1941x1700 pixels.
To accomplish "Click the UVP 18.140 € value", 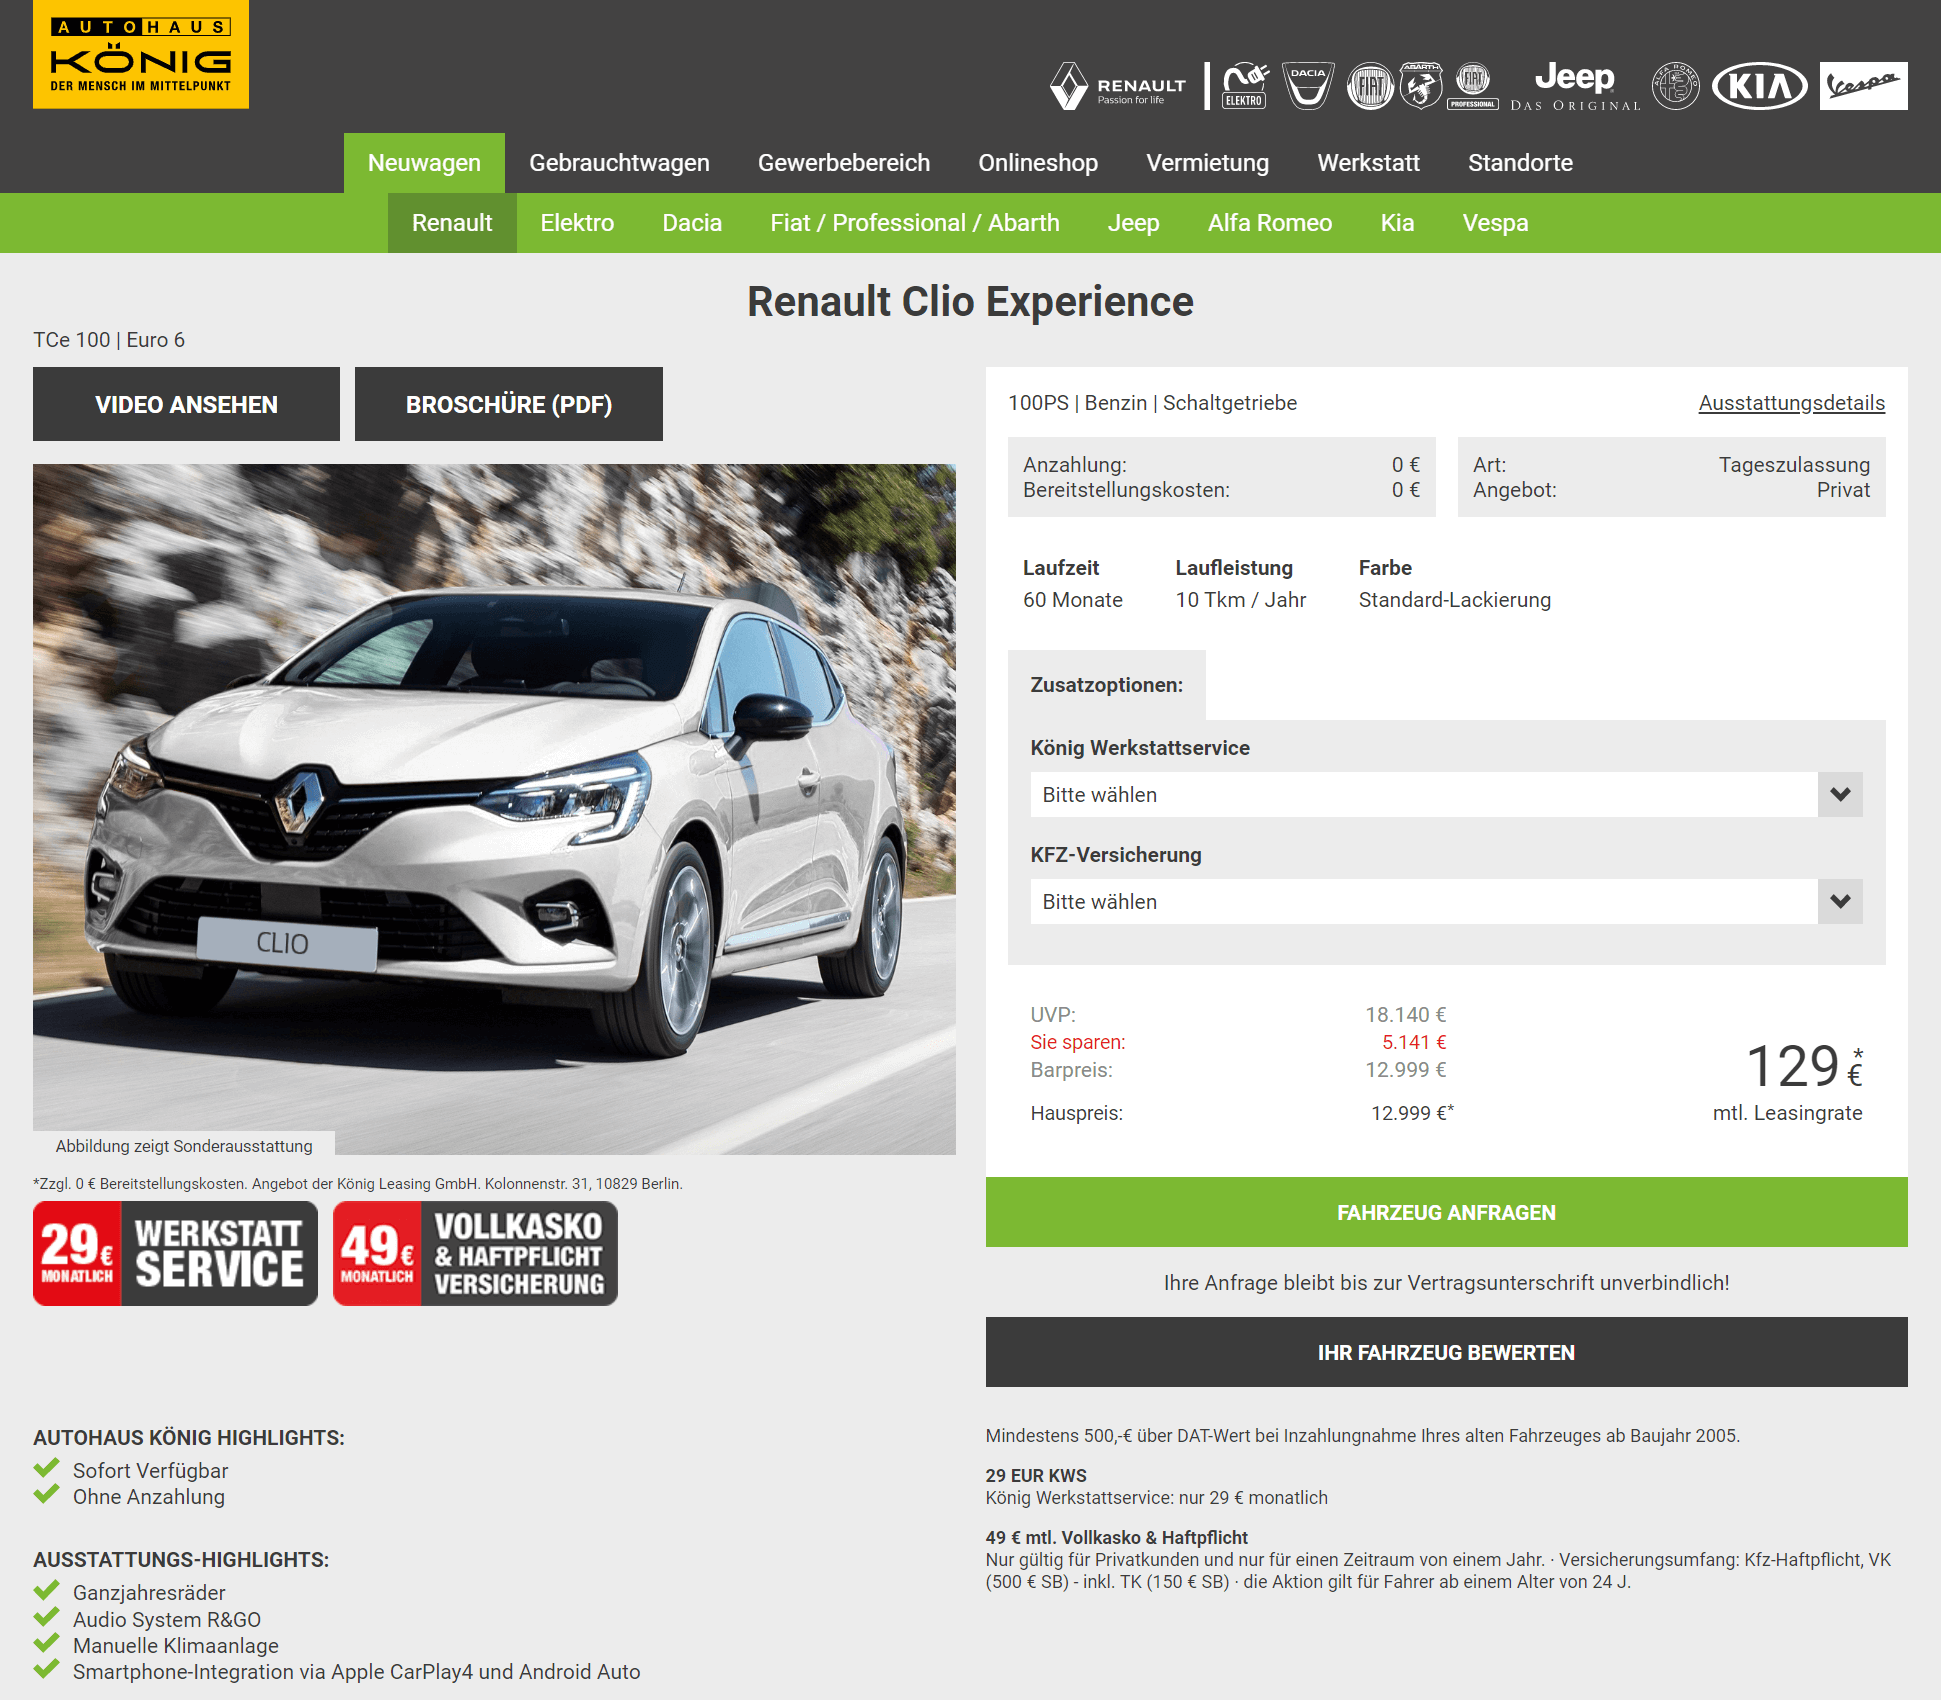I will coord(1406,1015).
